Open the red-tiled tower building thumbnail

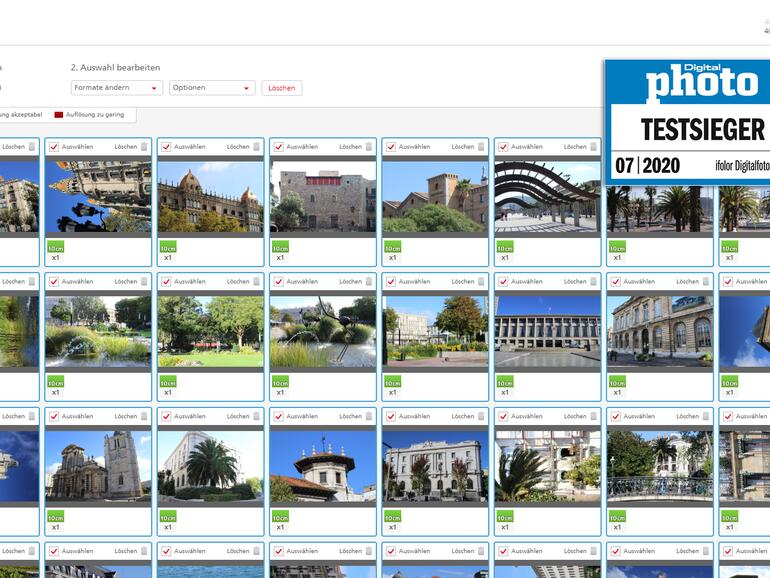323,466
